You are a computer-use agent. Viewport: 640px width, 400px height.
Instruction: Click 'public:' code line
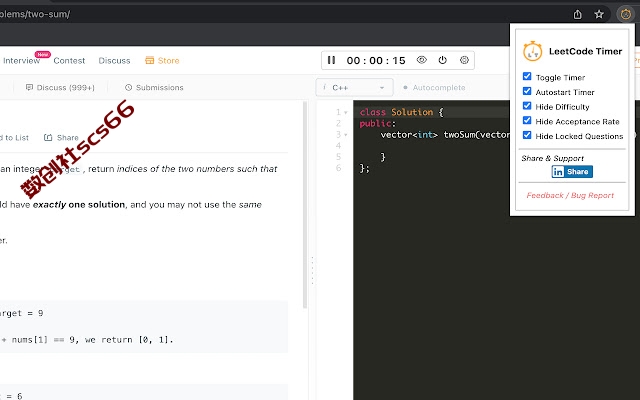tap(378, 123)
